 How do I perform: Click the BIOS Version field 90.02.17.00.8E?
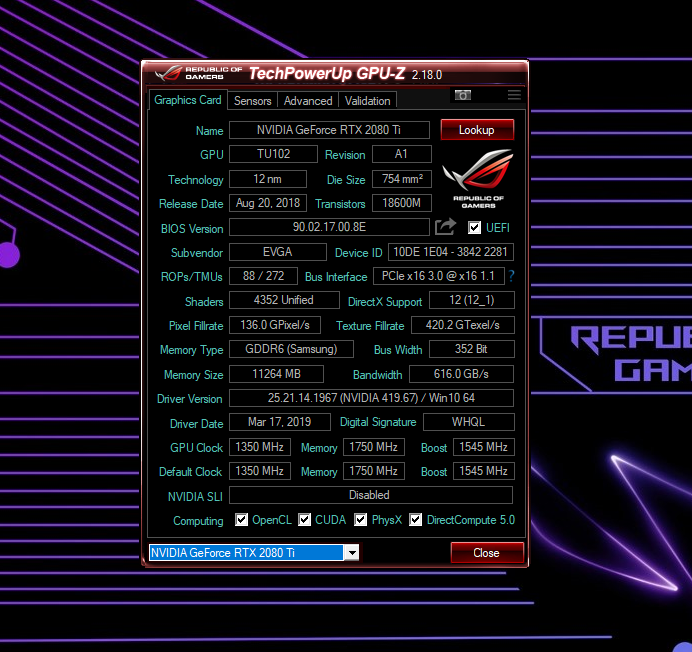[329, 227]
